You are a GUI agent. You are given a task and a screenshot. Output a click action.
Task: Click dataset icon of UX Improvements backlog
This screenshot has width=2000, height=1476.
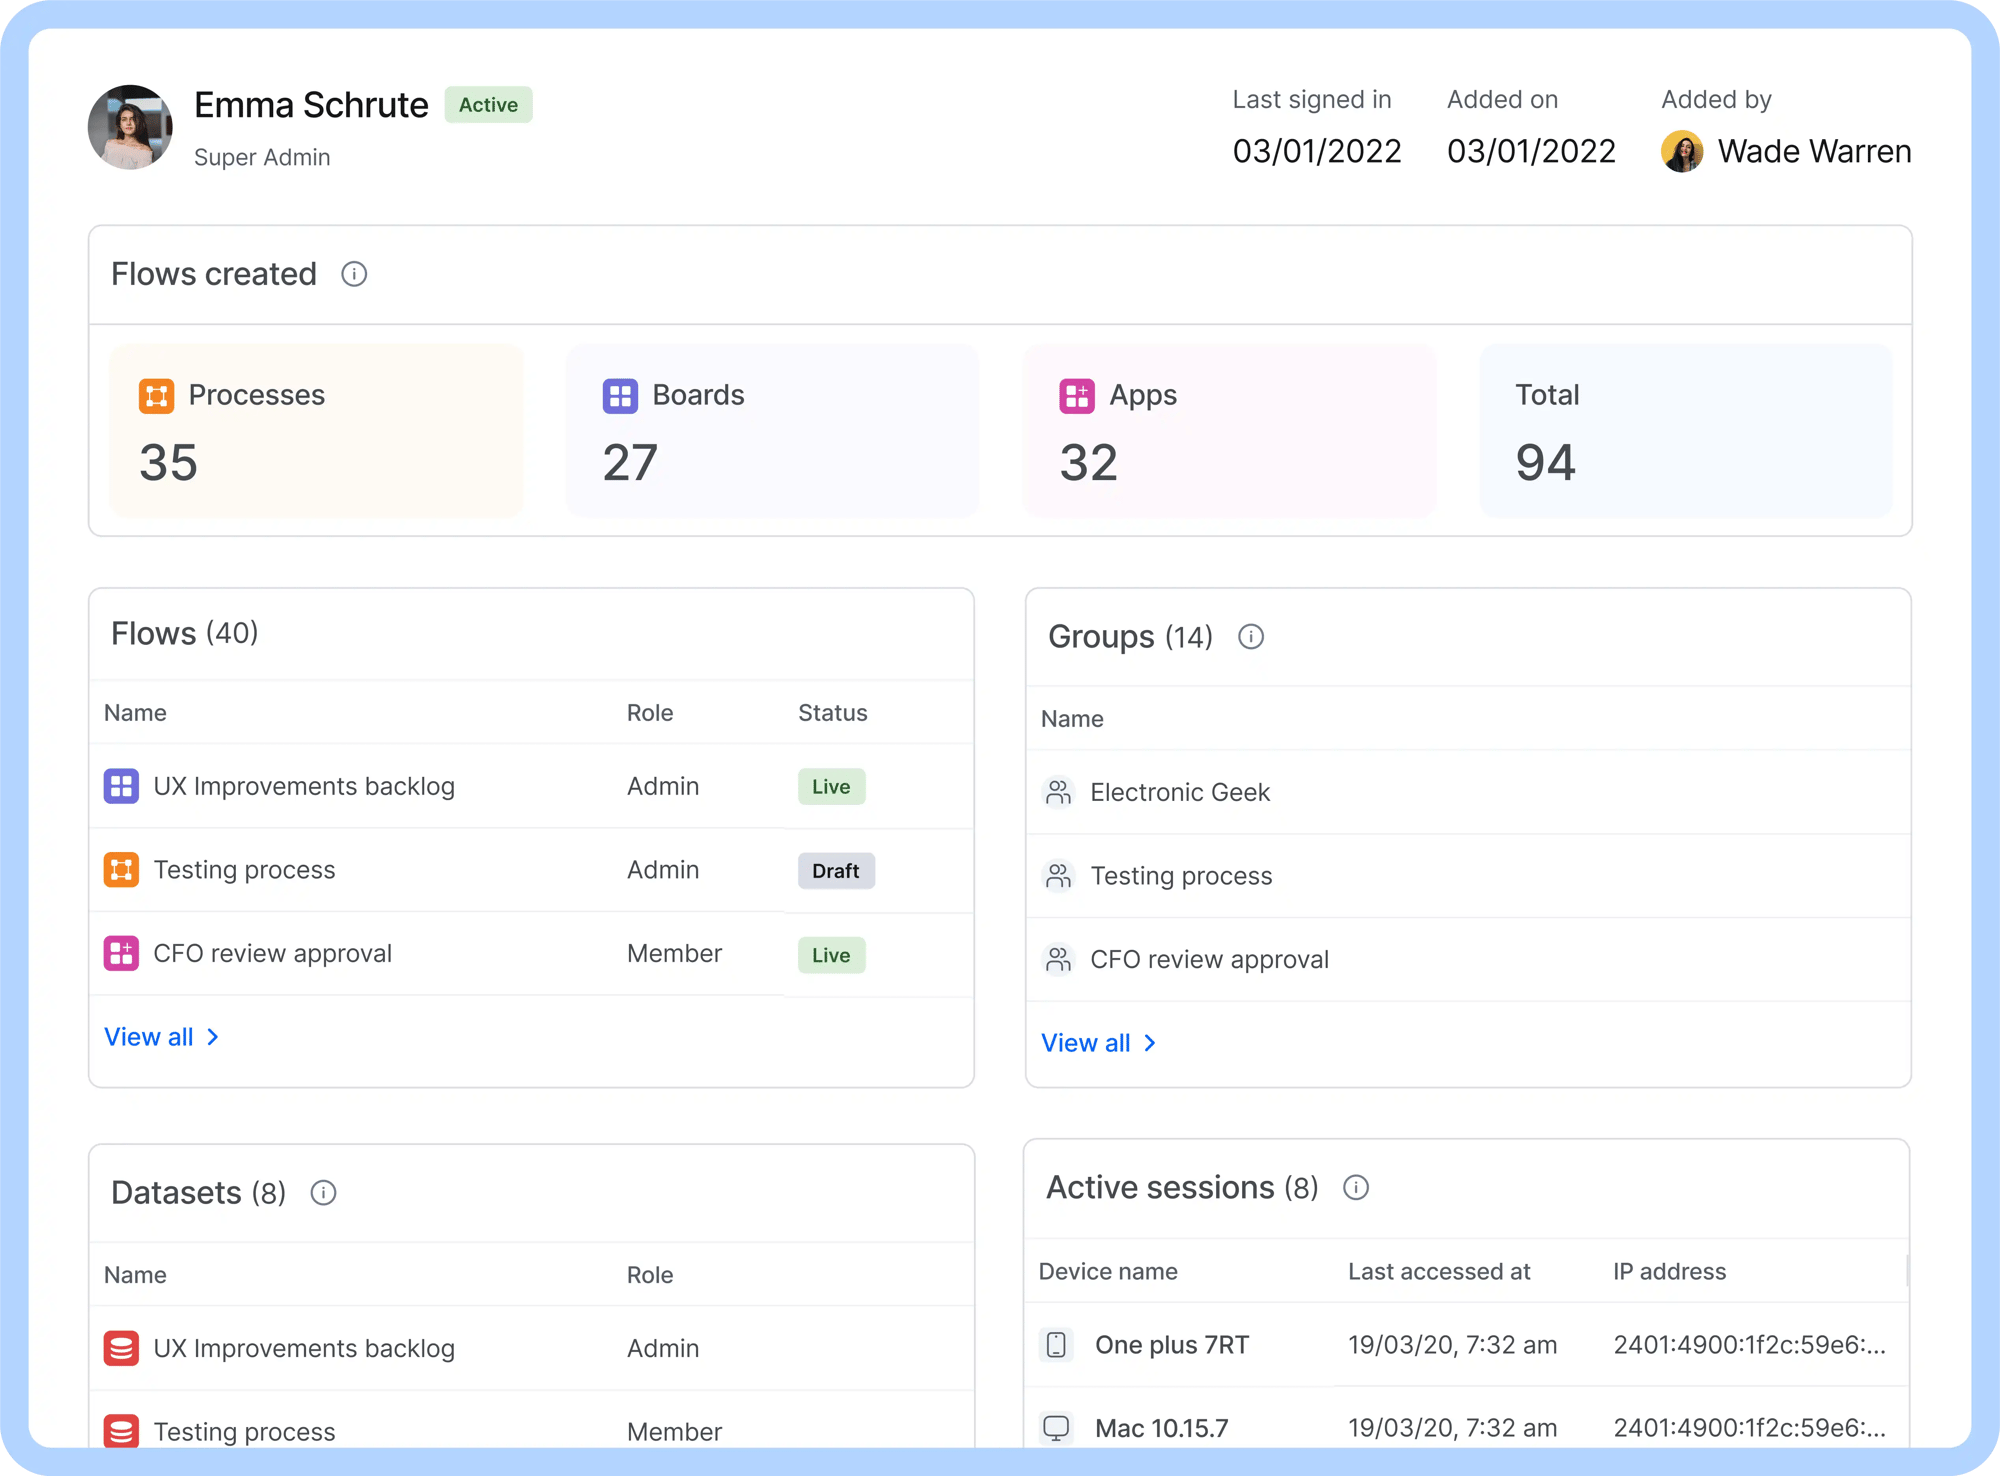coord(121,1348)
